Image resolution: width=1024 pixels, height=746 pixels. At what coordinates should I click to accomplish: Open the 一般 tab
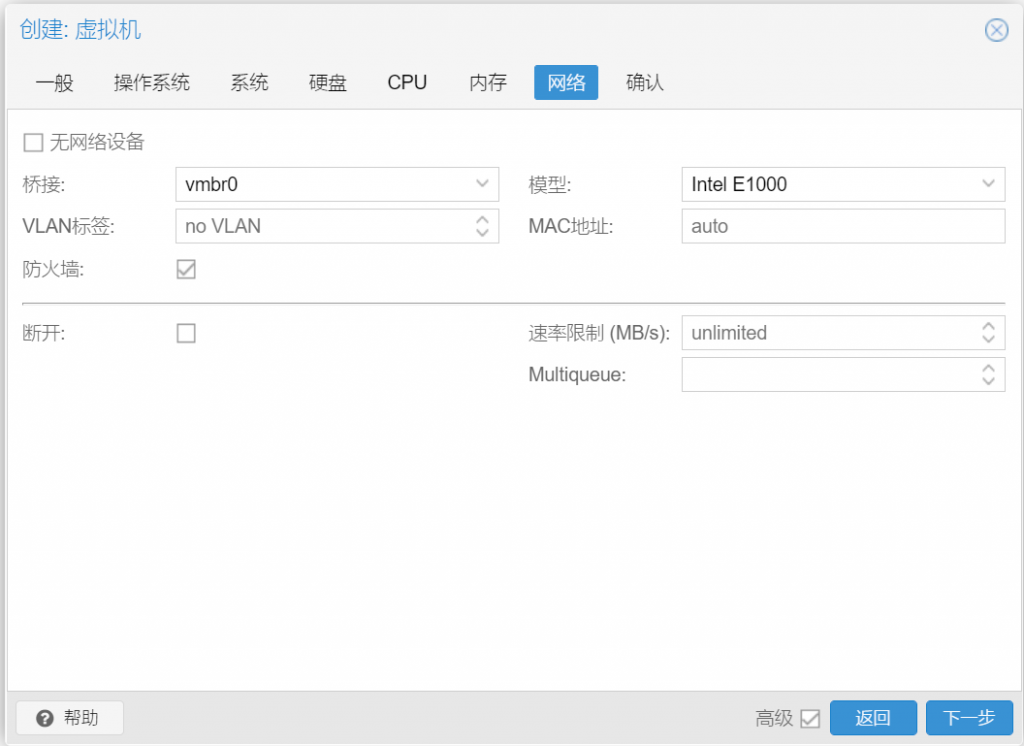tap(55, 83)
